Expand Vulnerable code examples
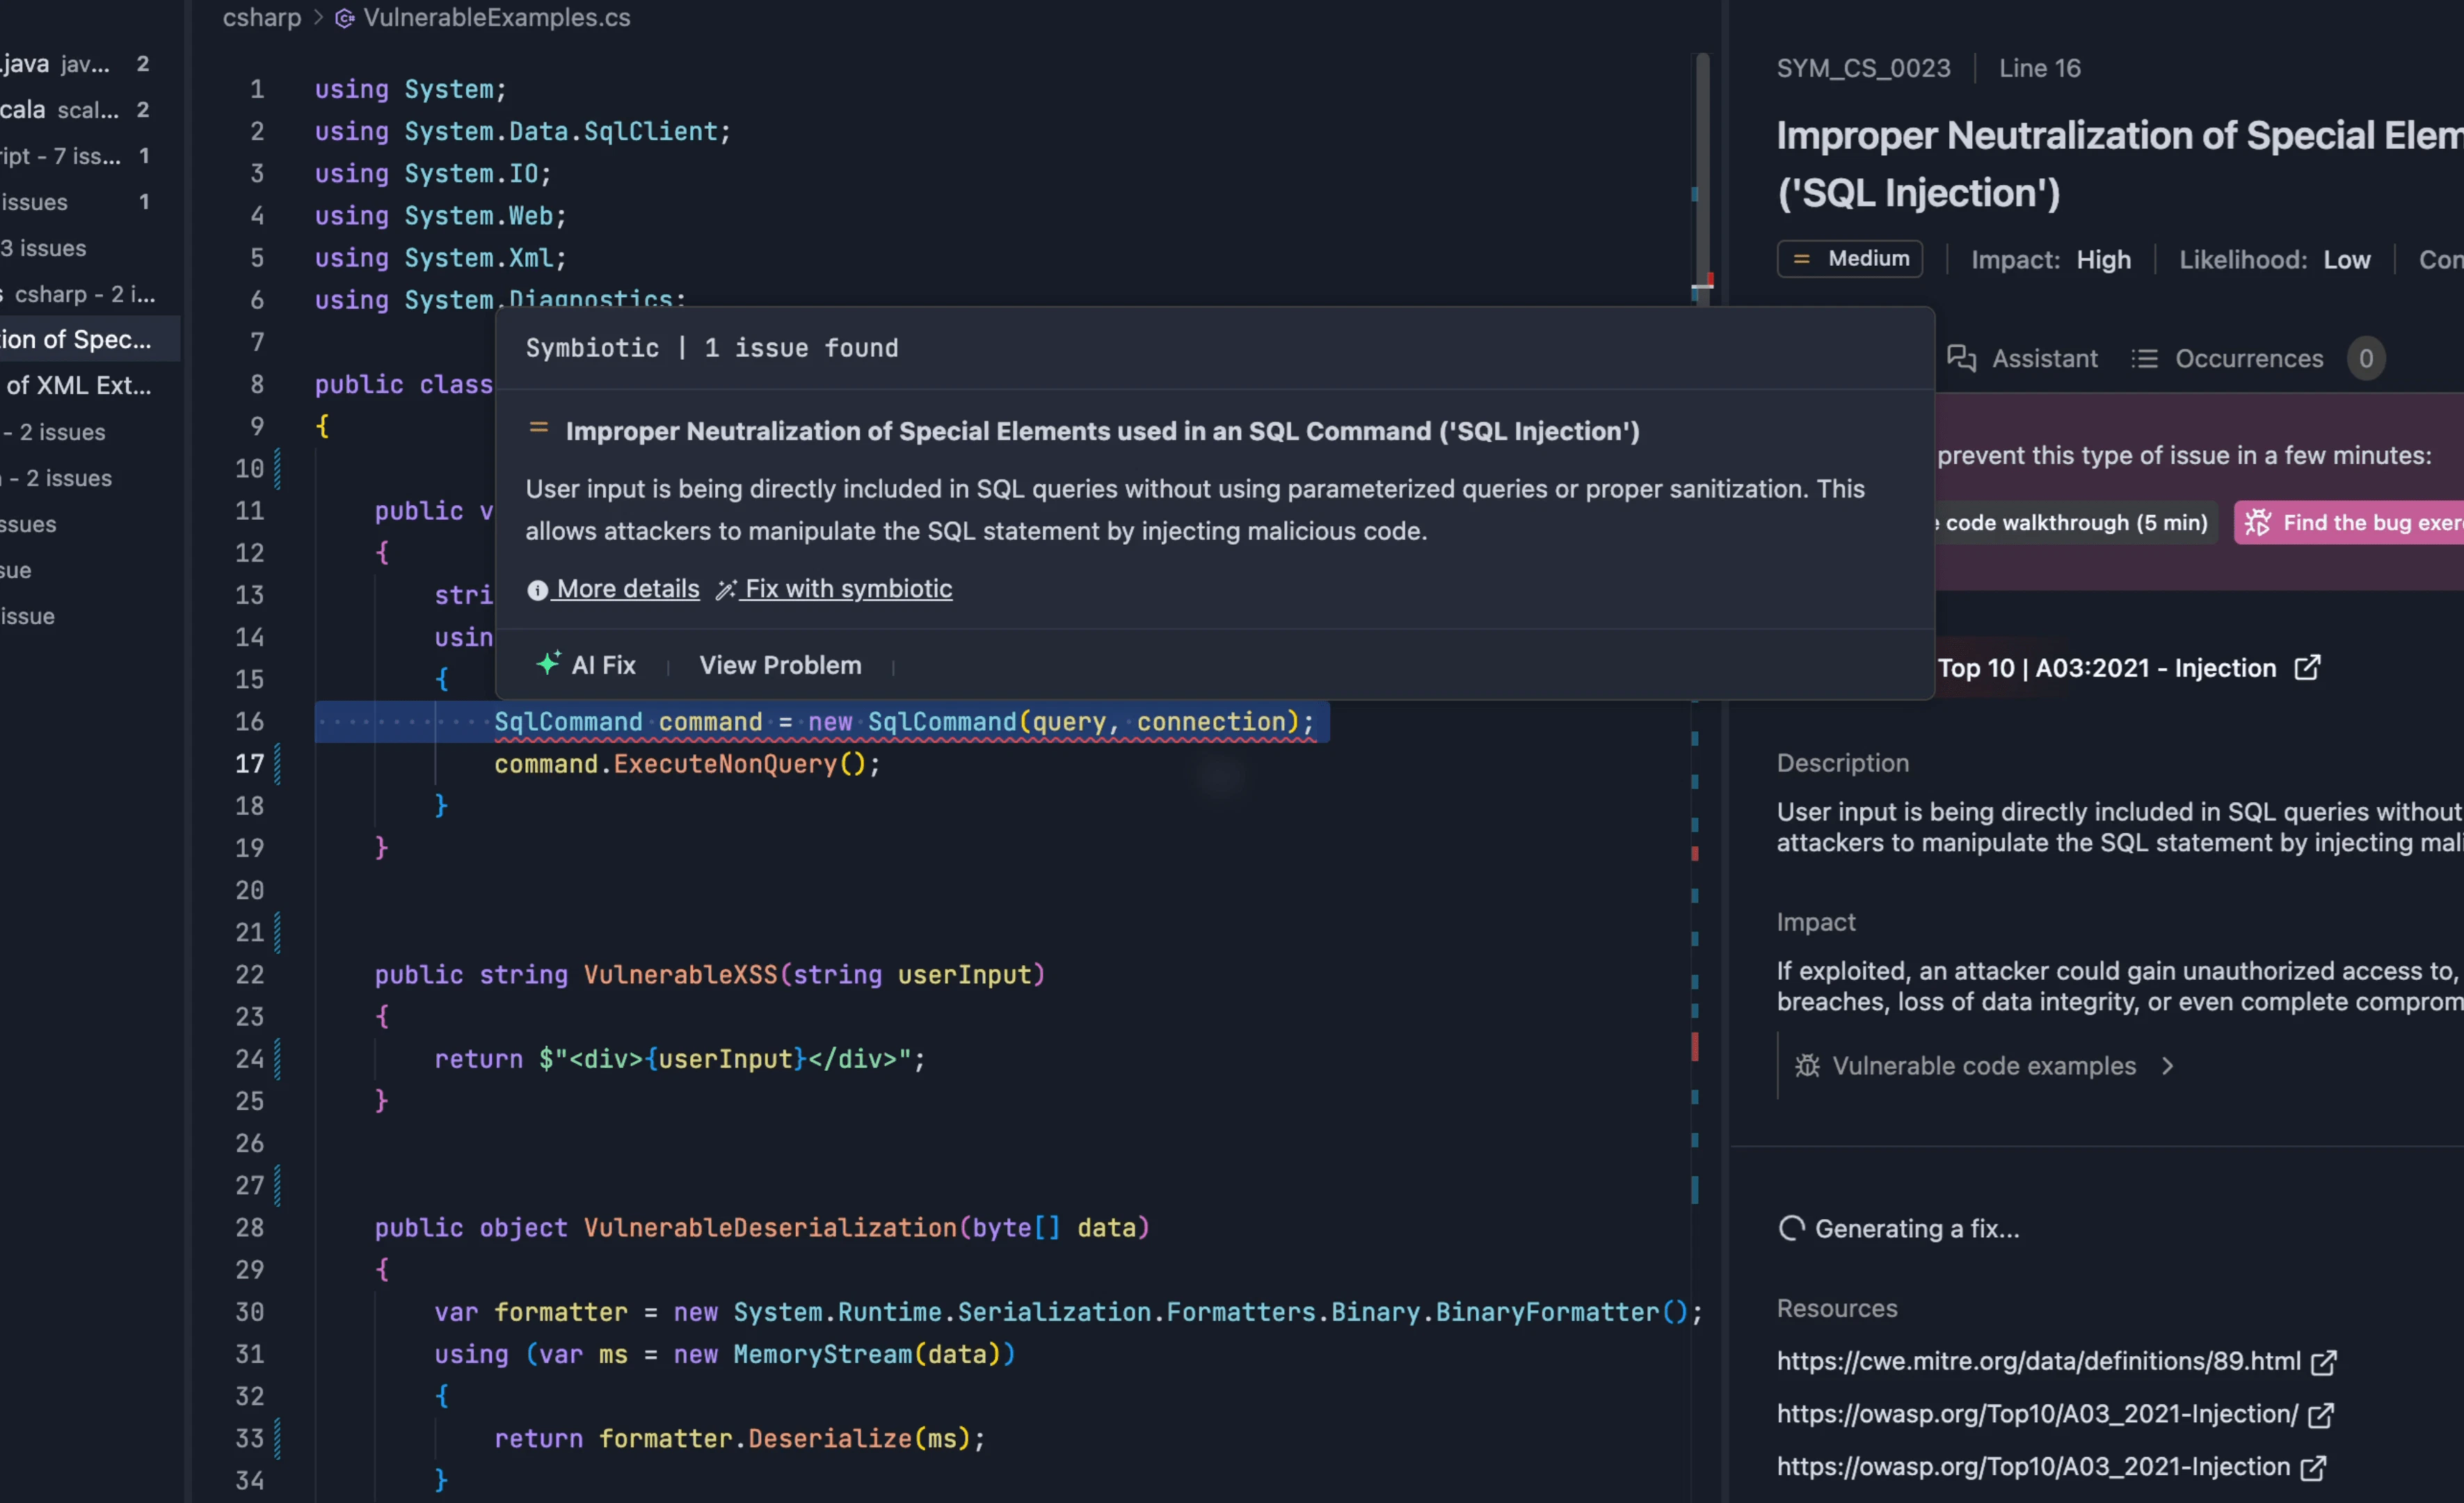The width and height of the screenshot is (2464, 1503). pyautogui.click(x=1984, y=1066)
